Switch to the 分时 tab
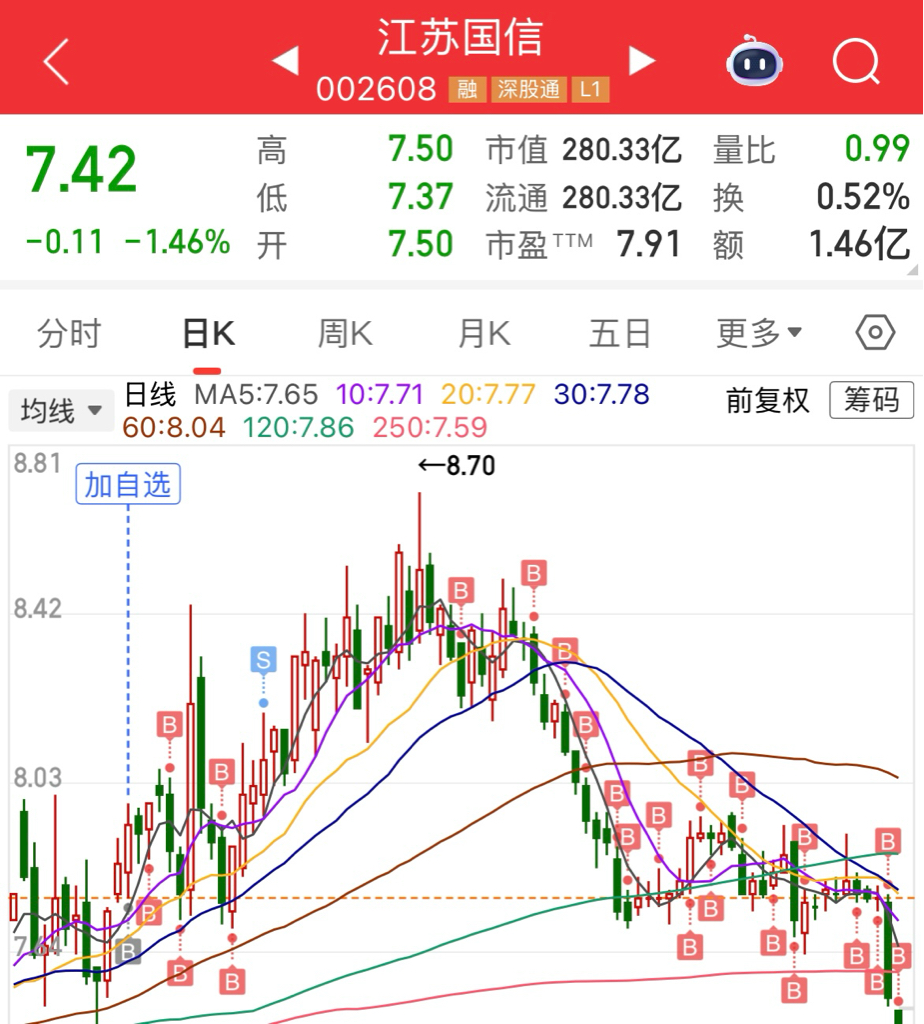Screen dimensions: 924x1024 pos(69,334)
